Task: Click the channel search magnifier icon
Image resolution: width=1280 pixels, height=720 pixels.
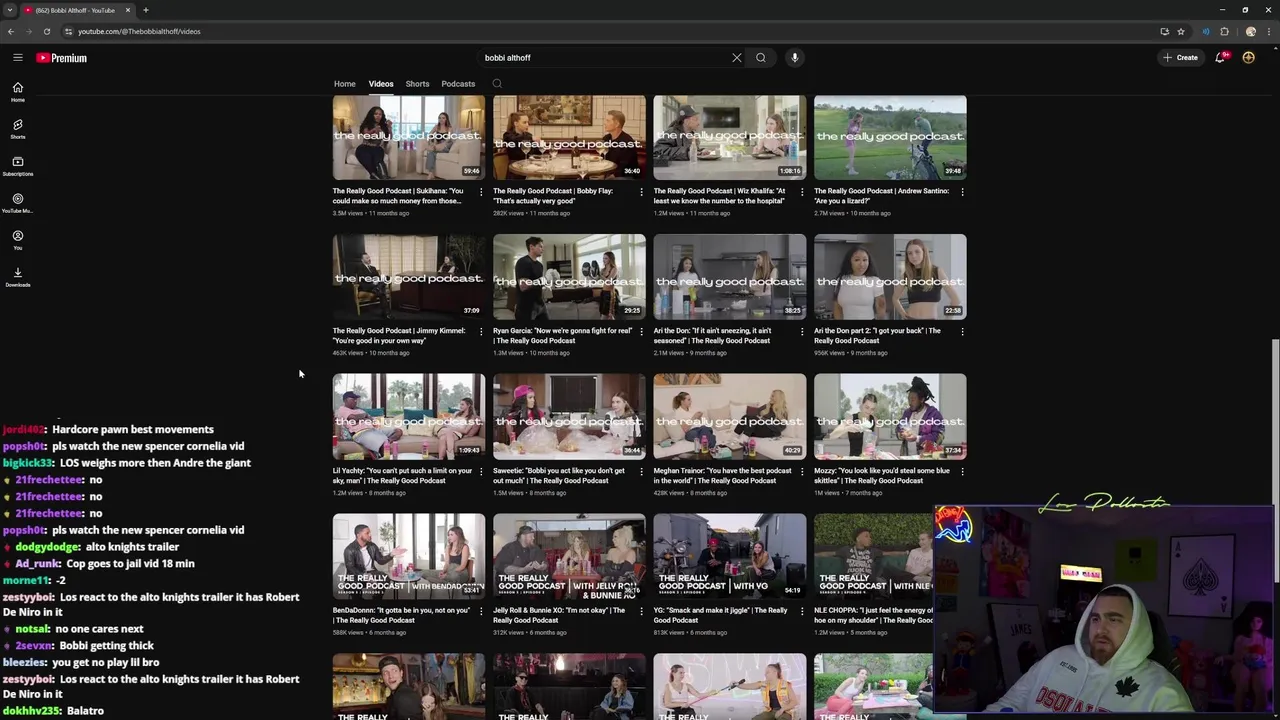Action: 497,84
